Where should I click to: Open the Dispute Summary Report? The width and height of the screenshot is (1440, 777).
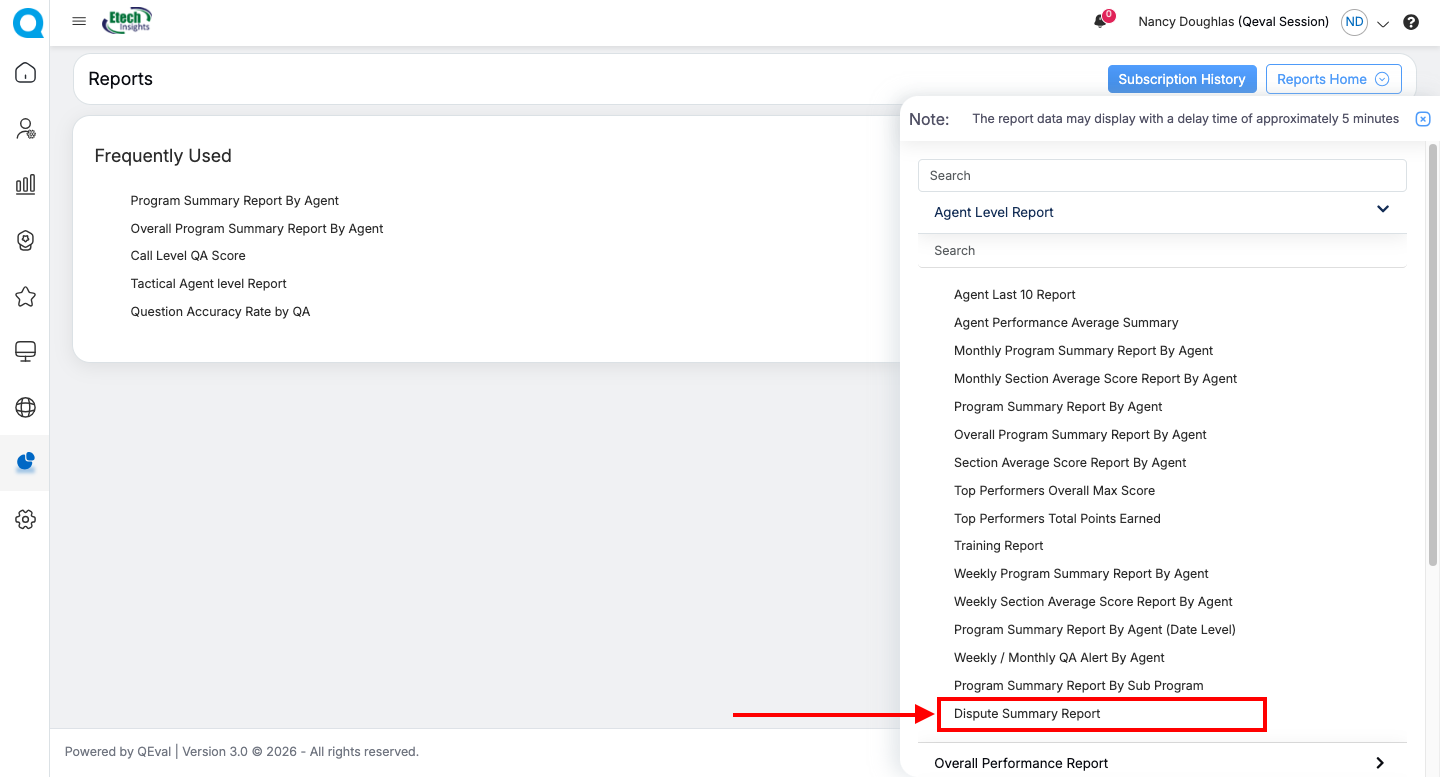pyautogui.click(x=1027, y=714)
